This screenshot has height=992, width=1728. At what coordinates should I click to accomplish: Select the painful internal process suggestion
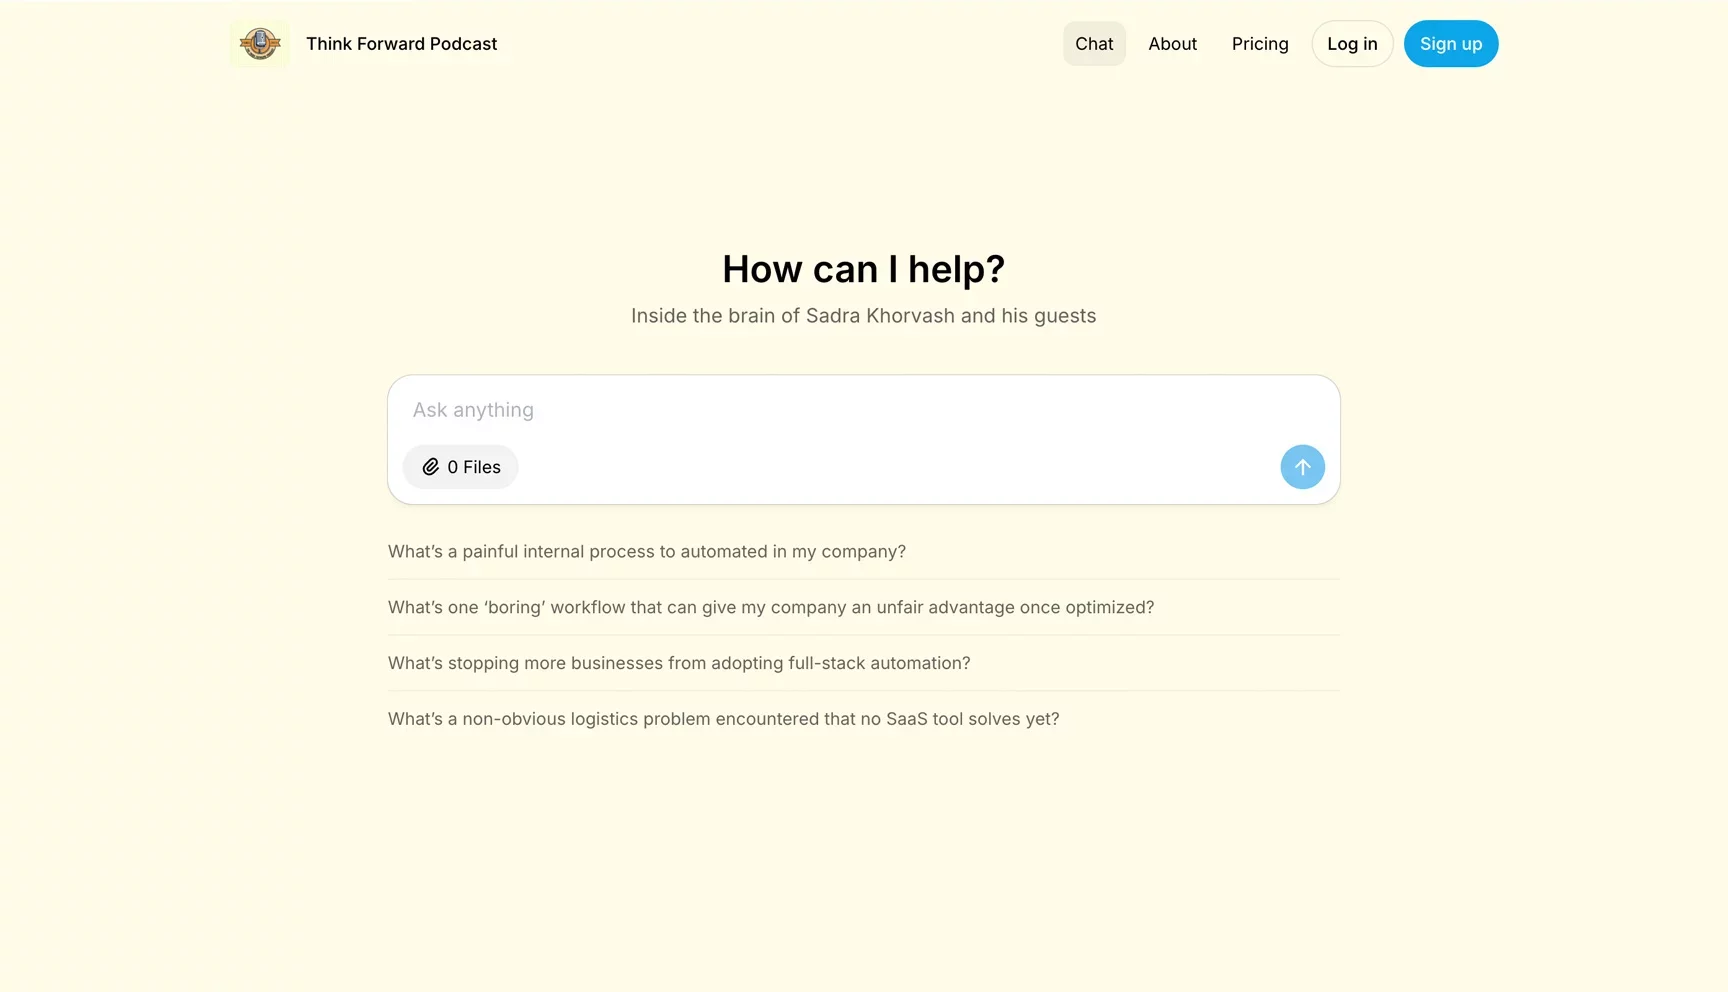click(646, 552)
